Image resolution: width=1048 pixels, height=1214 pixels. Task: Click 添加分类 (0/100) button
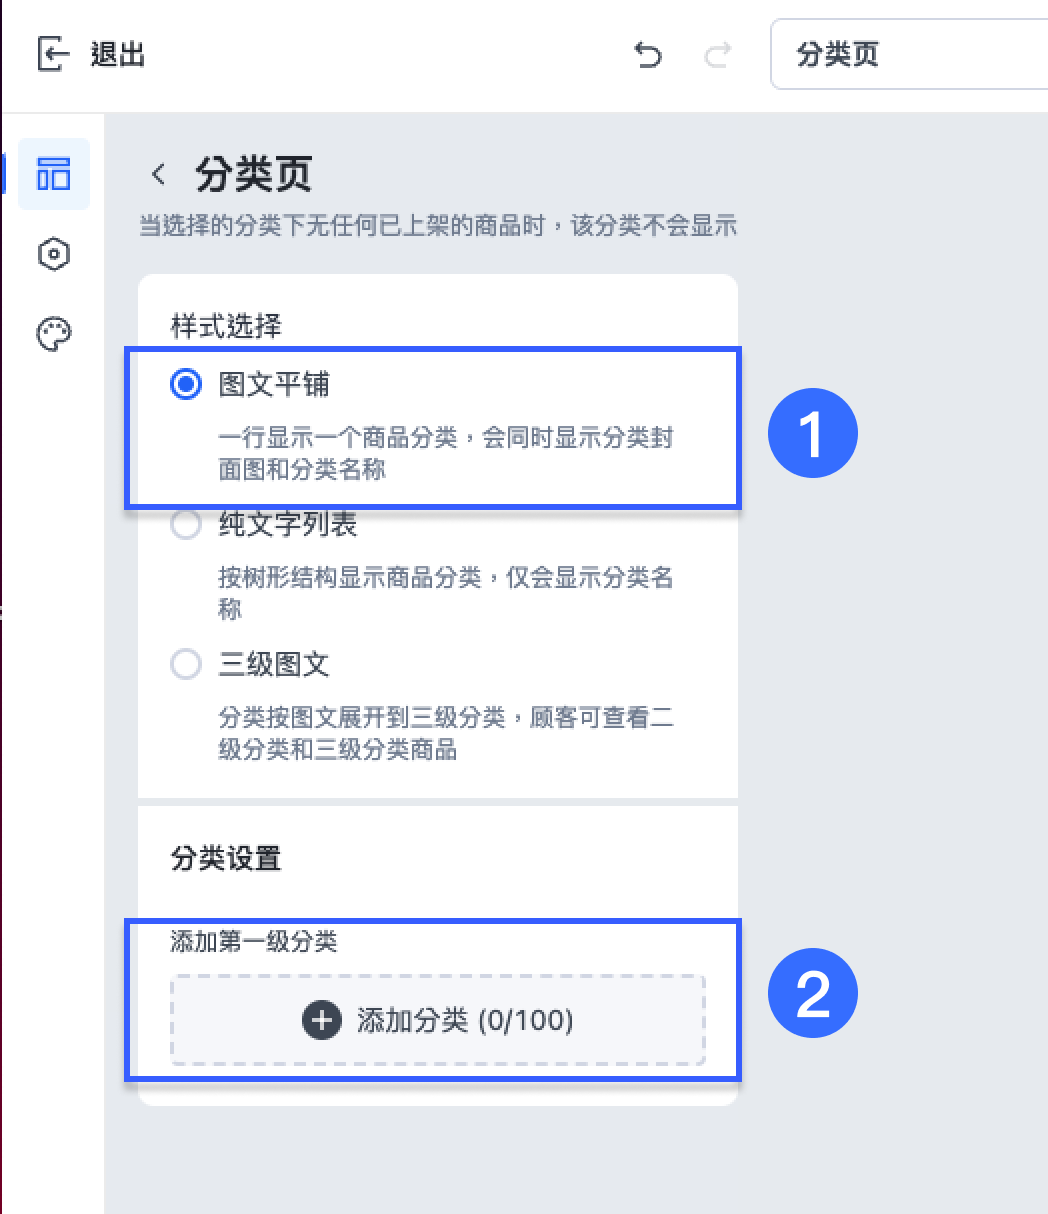[x=438, y=1020]
